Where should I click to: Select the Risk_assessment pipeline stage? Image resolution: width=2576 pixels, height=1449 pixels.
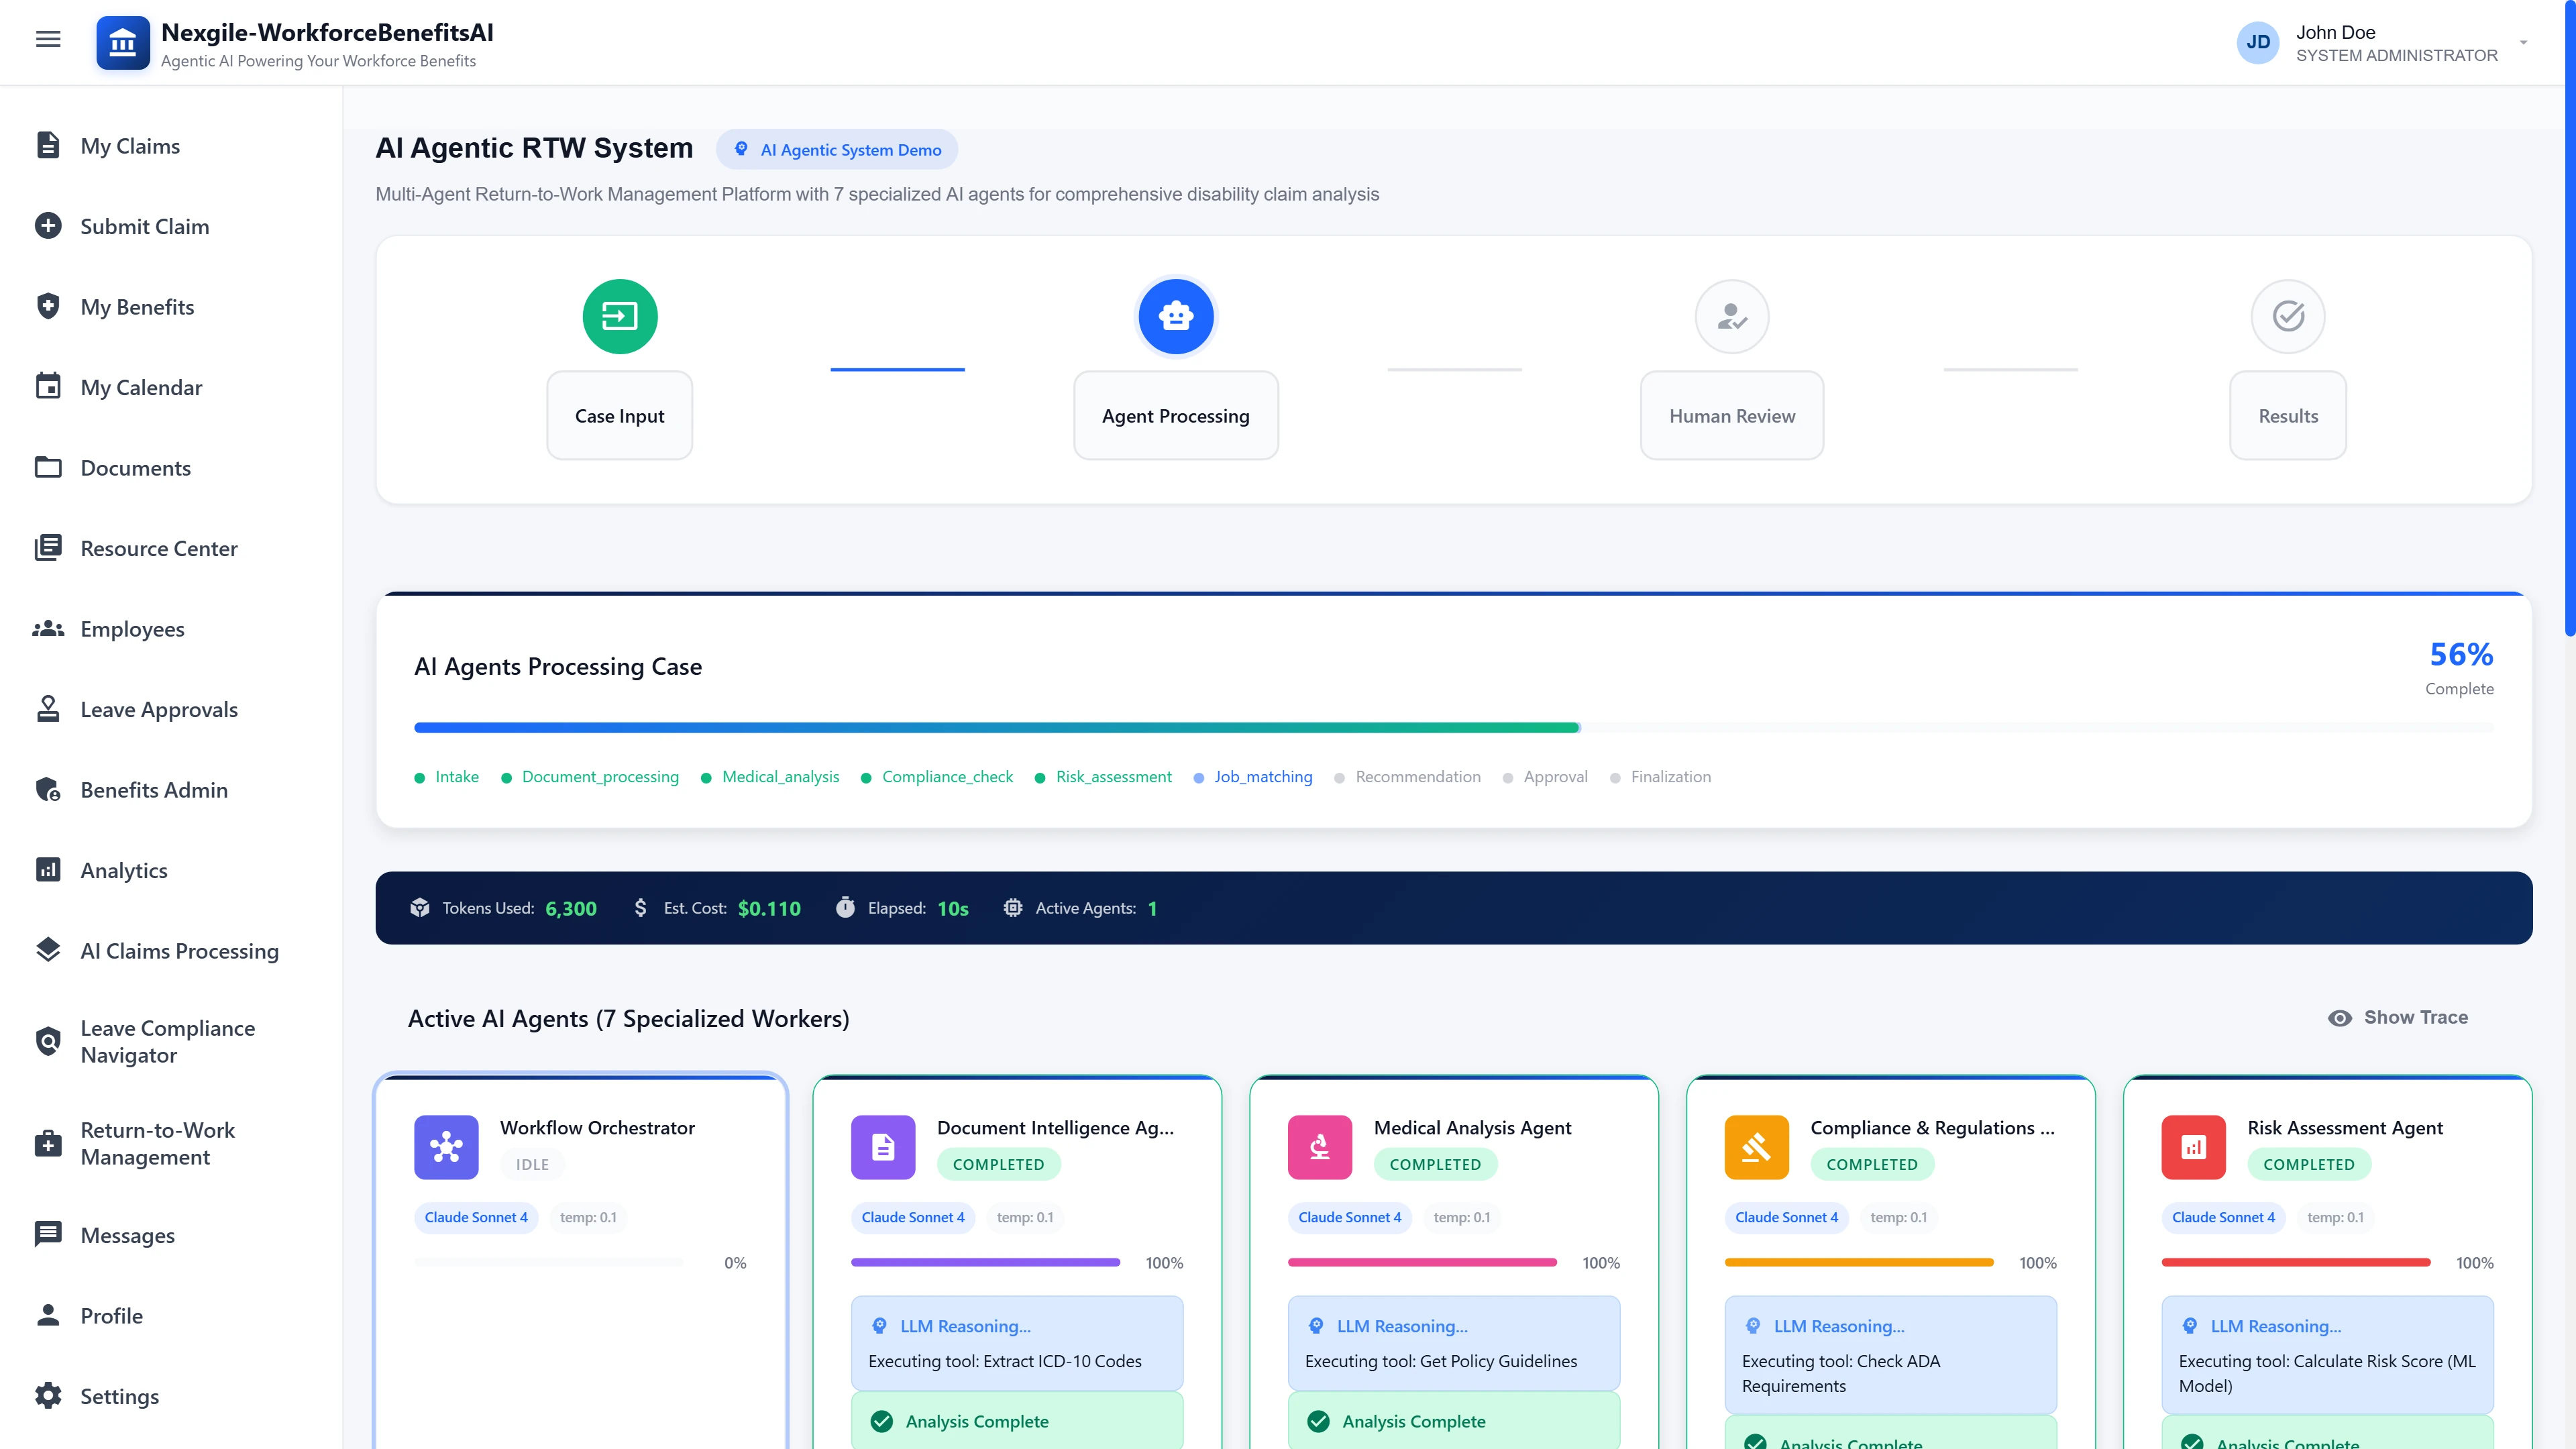[x=1113, y=776]
